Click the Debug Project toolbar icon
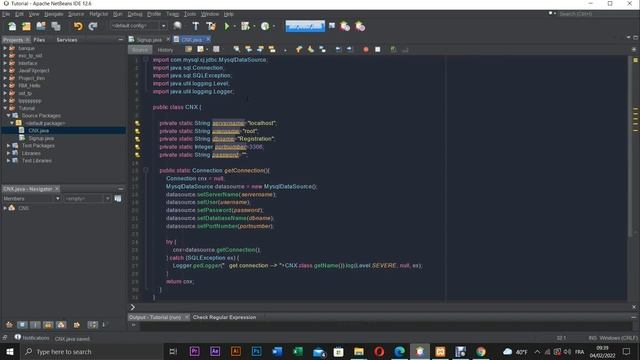 (245, 27)
